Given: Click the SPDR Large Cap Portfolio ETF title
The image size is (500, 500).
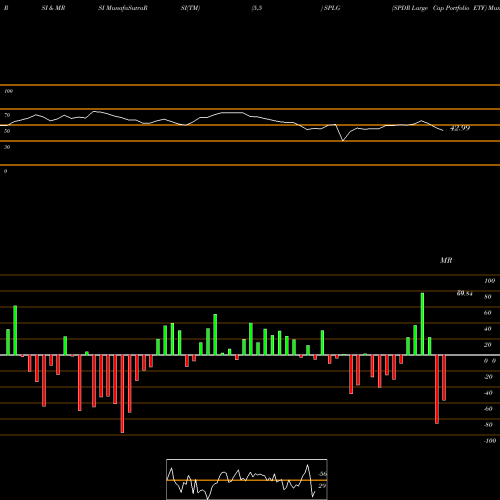Looking at the screenshot, I should point(439,8).
